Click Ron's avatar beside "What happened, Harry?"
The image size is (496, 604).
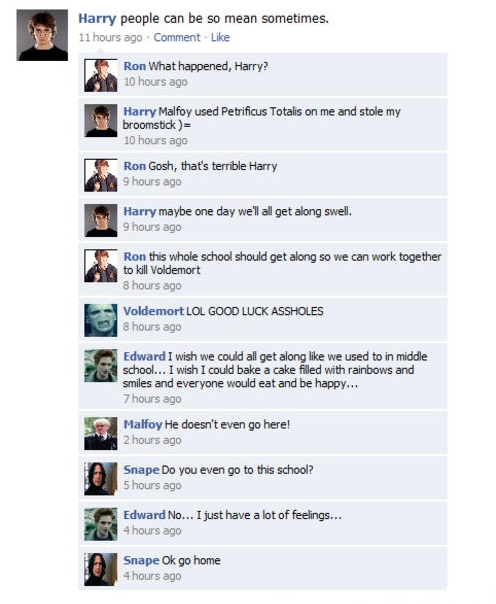101,75
